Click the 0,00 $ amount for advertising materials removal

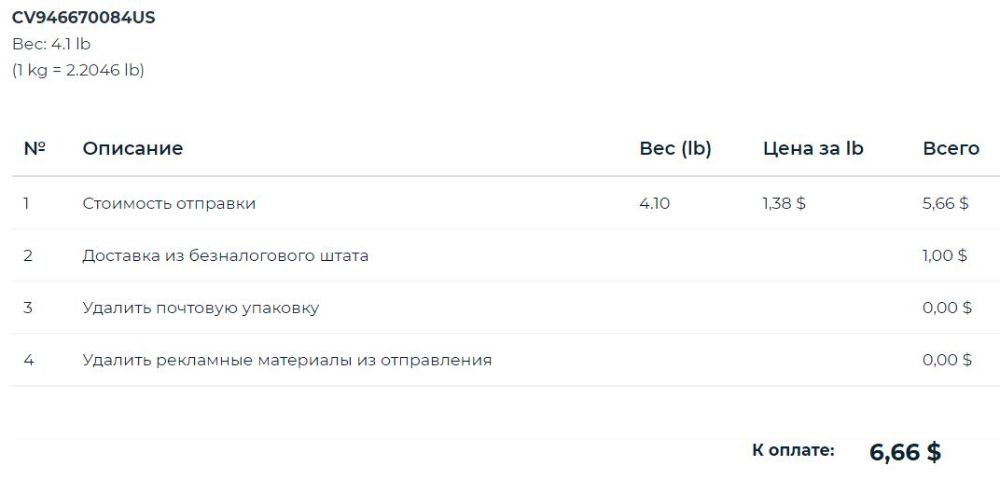pos(947,360)
